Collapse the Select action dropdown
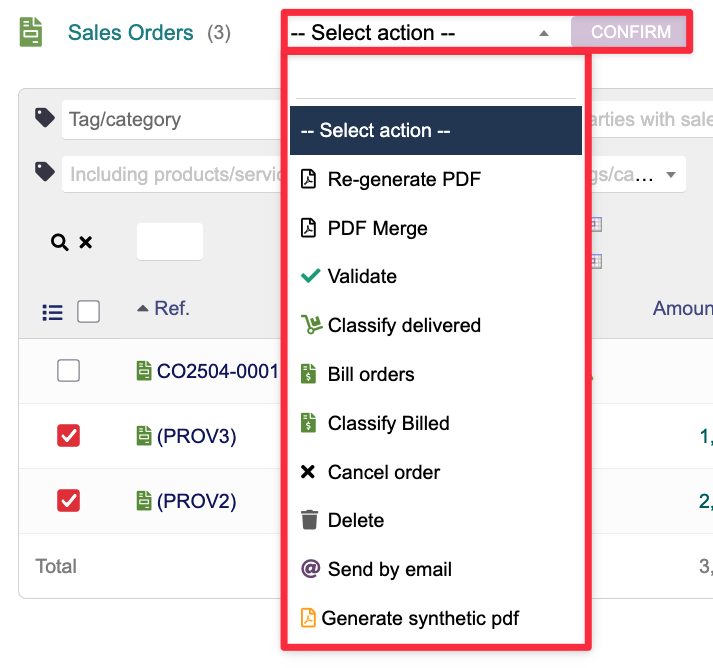 coord(543,33)
